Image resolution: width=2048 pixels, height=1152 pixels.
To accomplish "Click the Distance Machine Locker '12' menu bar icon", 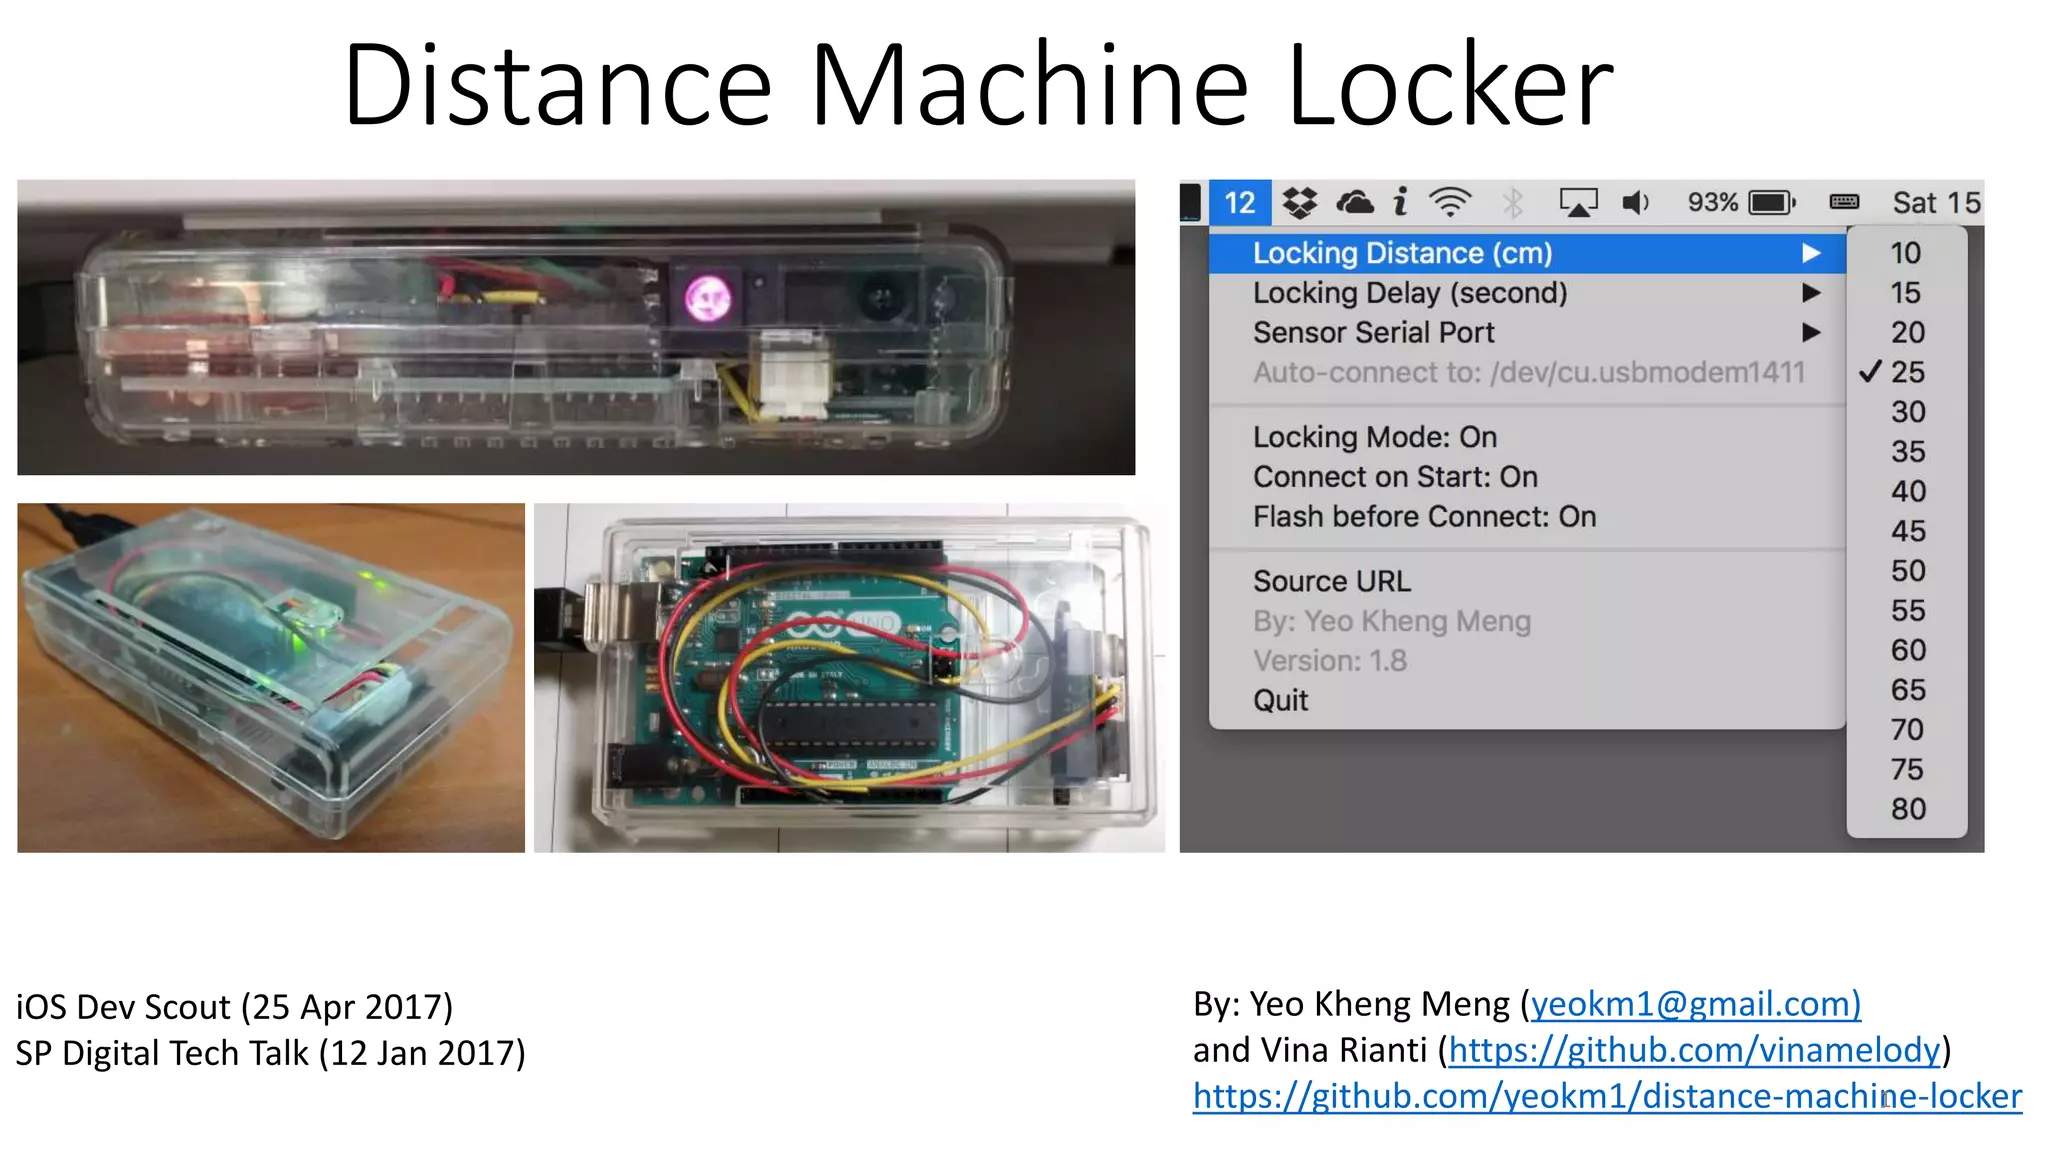I will (1240, 203).
